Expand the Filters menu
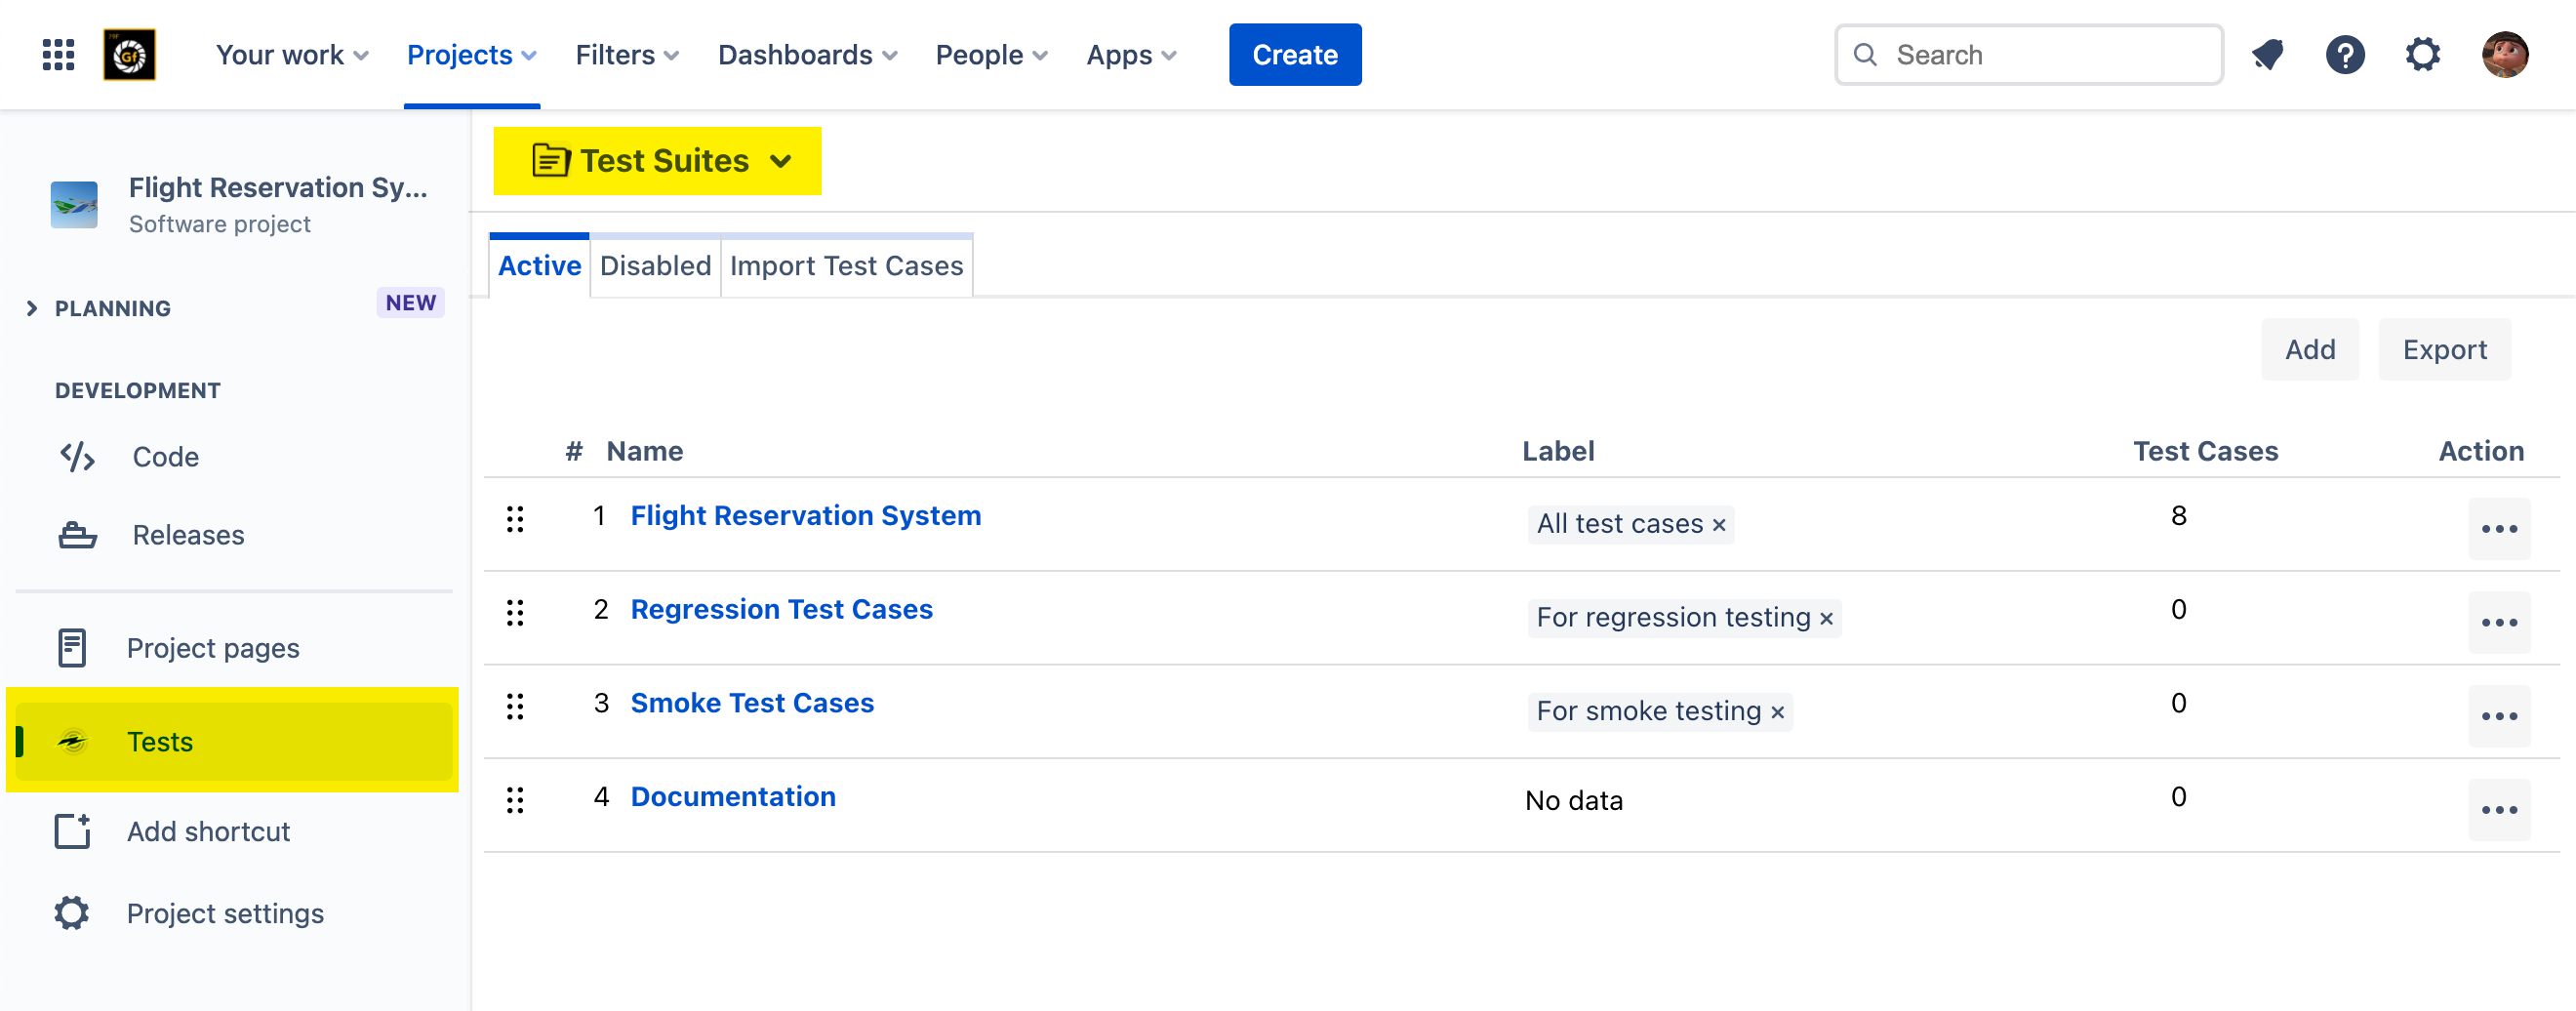Image resolution: width=2576 pixels, height=1011 pixels. 626,55
